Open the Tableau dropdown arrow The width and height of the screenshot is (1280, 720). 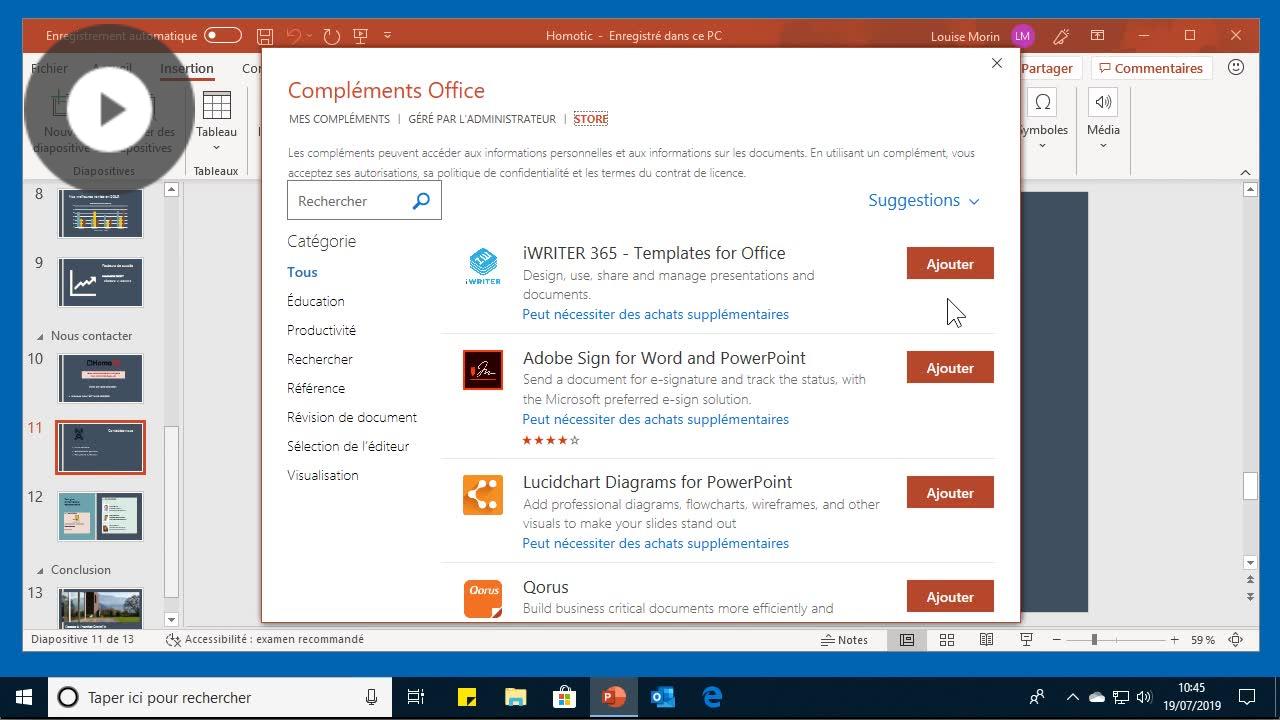pyautogui.click(x=216, y=146)
